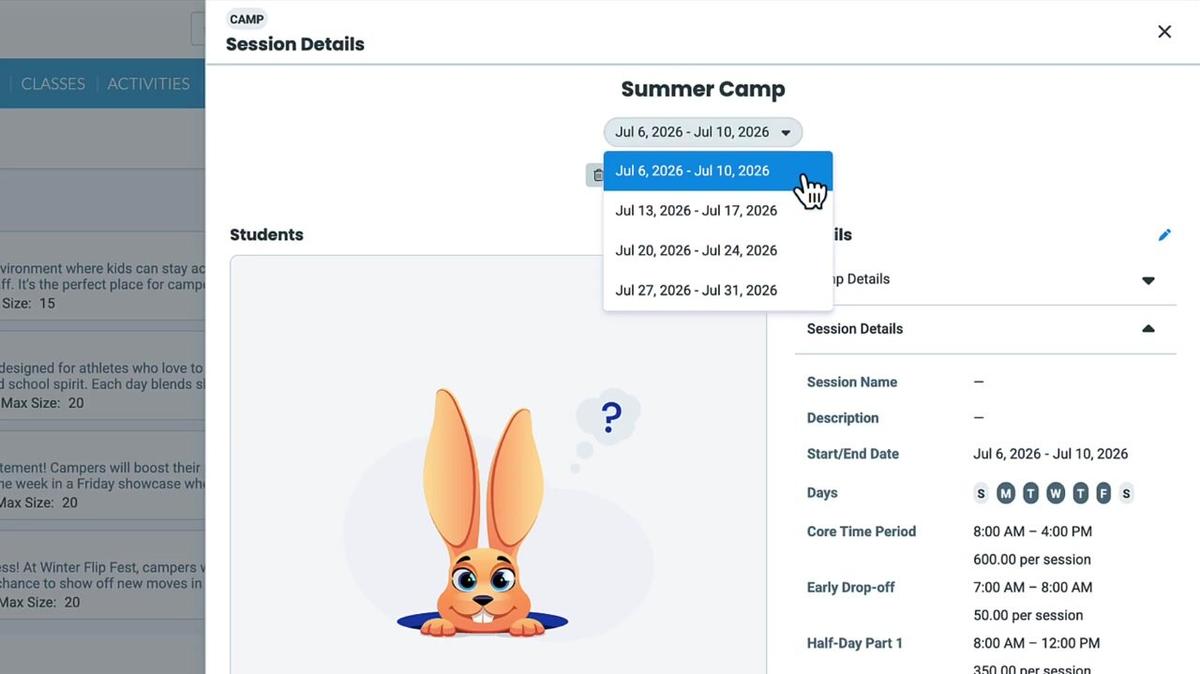Image resolution: width=1200 pixels, height=674 pixels.
Task: Open the session date range dropdown
Action: coord(703,131)
